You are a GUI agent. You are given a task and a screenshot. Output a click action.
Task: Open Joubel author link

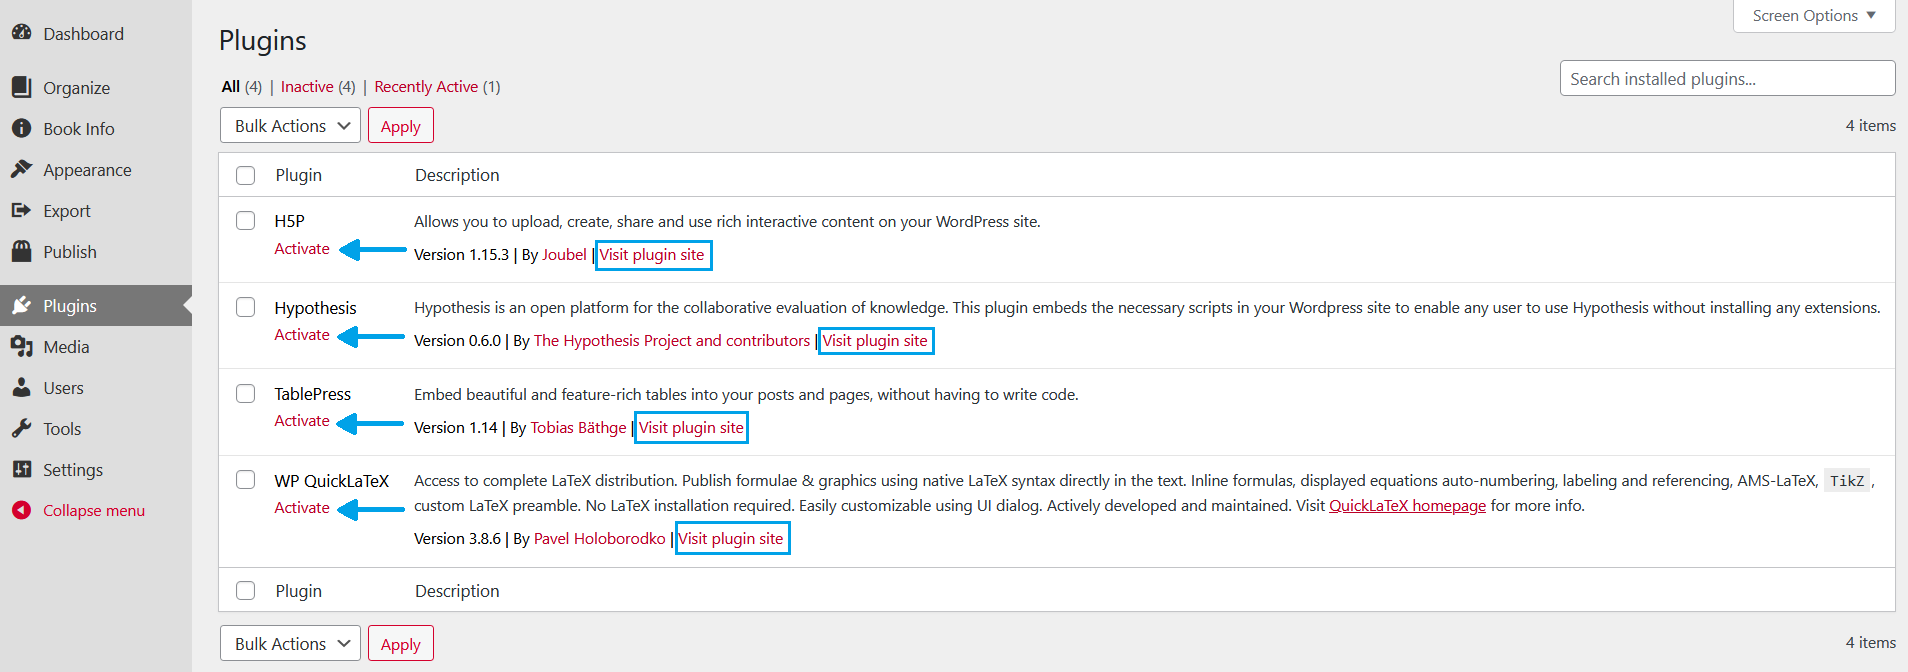564,254
